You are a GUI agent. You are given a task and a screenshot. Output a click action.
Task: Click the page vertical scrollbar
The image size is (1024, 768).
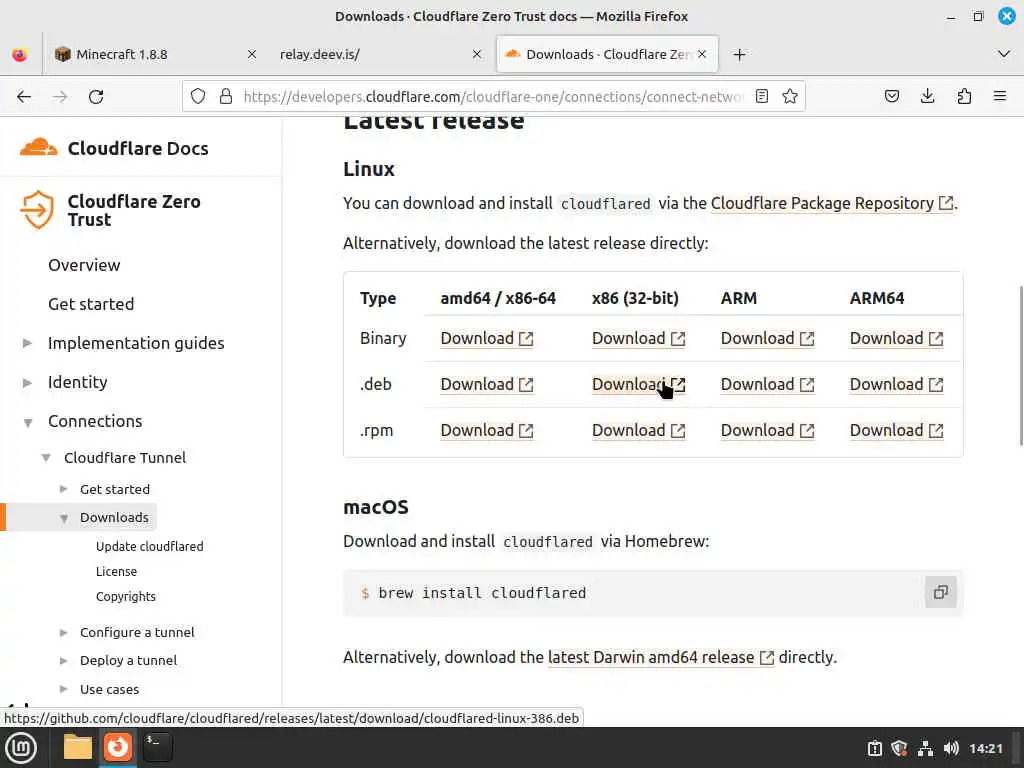1020,366
